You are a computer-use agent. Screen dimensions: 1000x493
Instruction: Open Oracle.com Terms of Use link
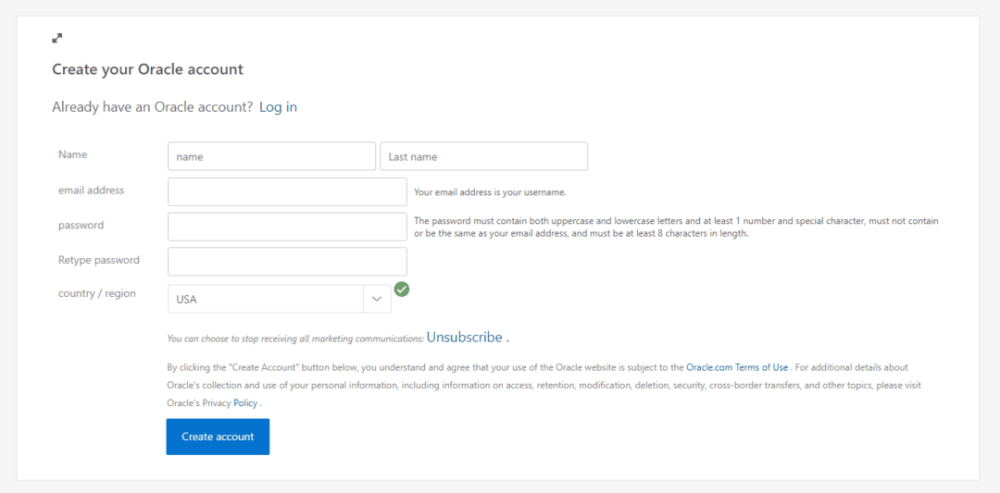[737, 368]
